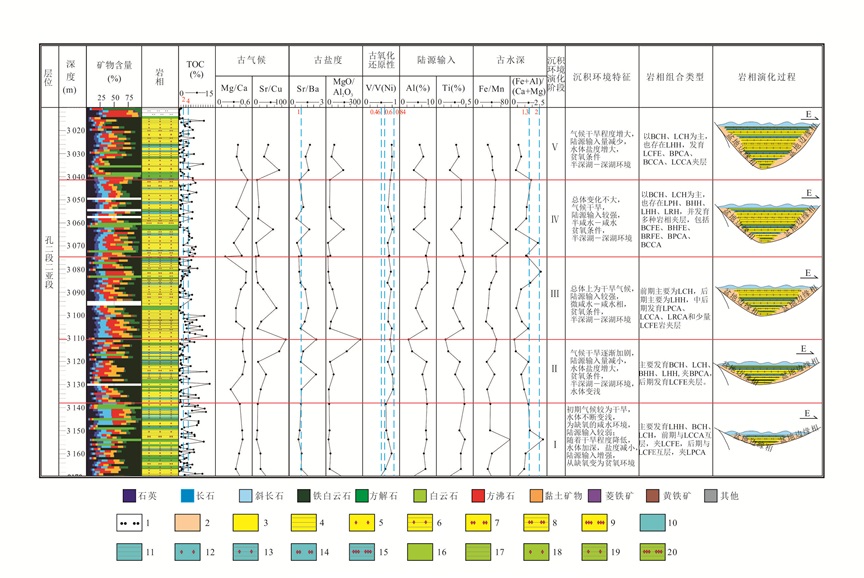Image resolution: width=864 pixels, height=578 pixels.
Task: Click the plain yellow pattern box 3
Action: [x=246, y=522]
